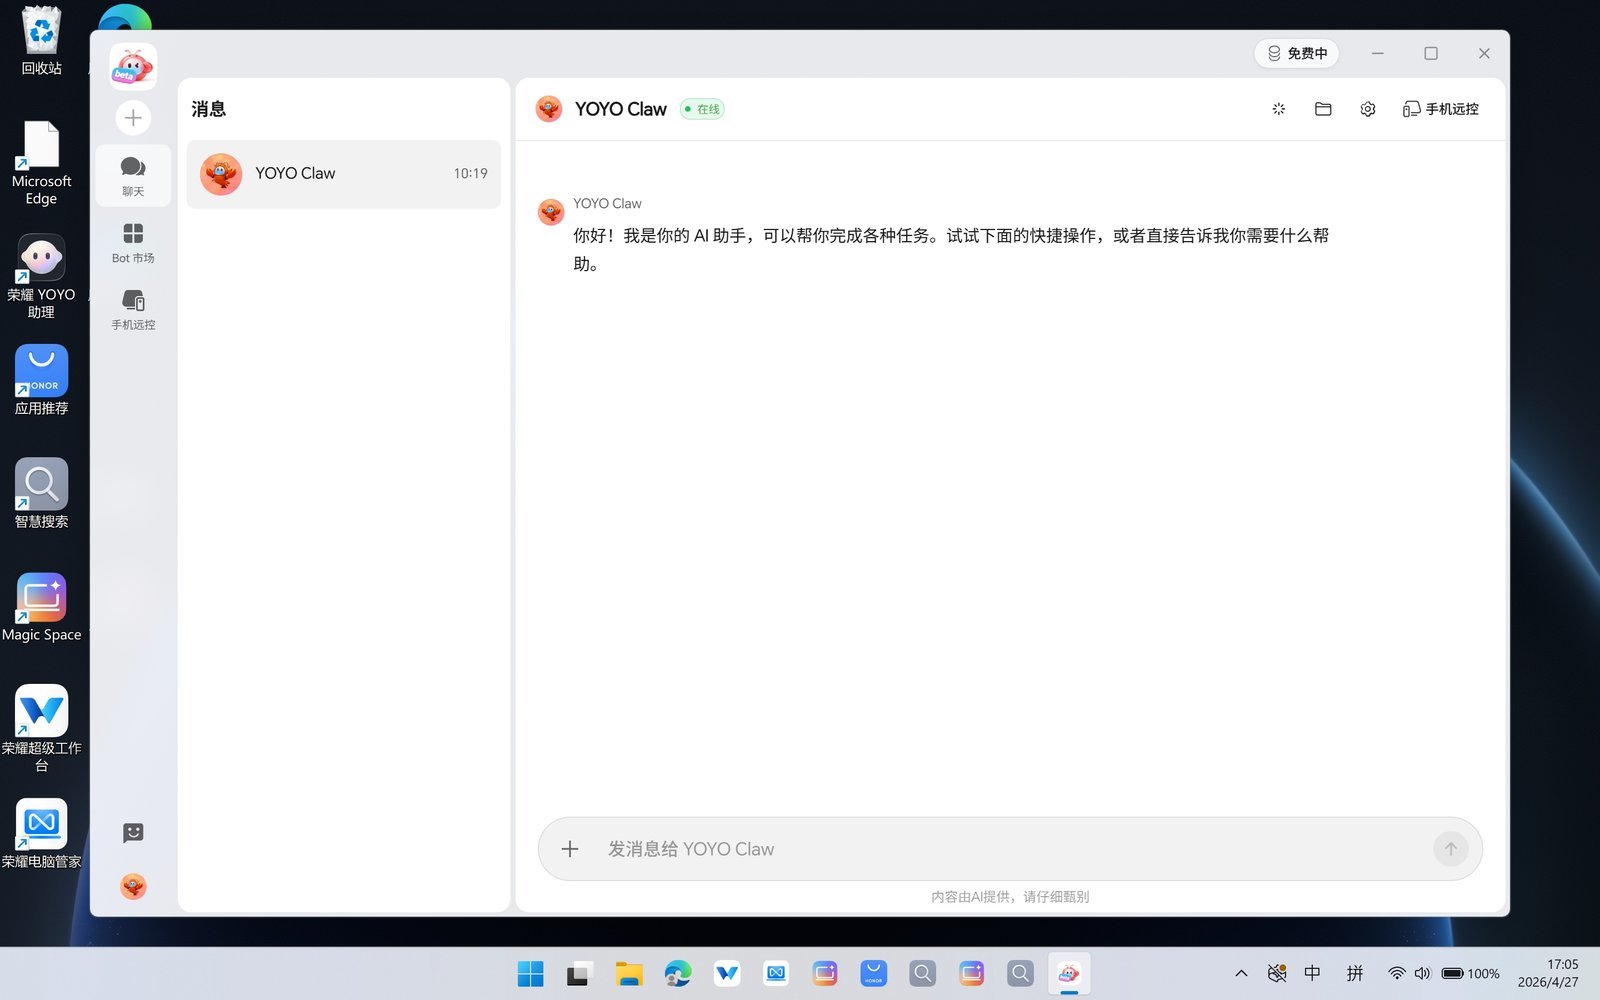
Task: Focus the 发消息给 YOYO Claw input field
Action: (1010, 849)
